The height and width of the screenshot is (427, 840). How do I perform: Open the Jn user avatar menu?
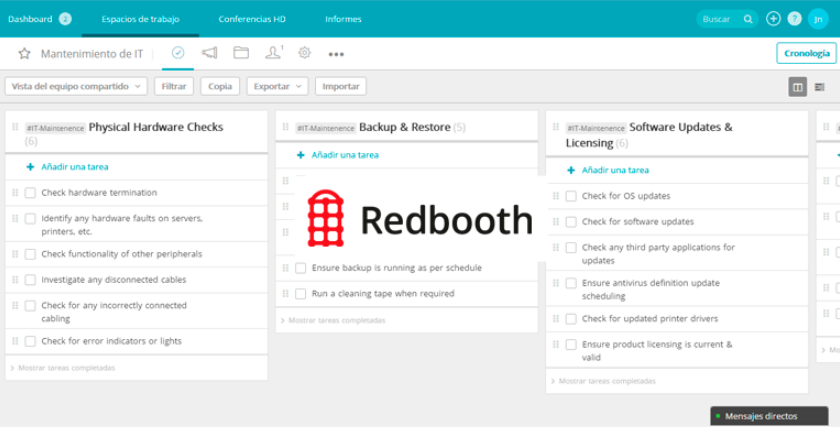click(818, 19)
